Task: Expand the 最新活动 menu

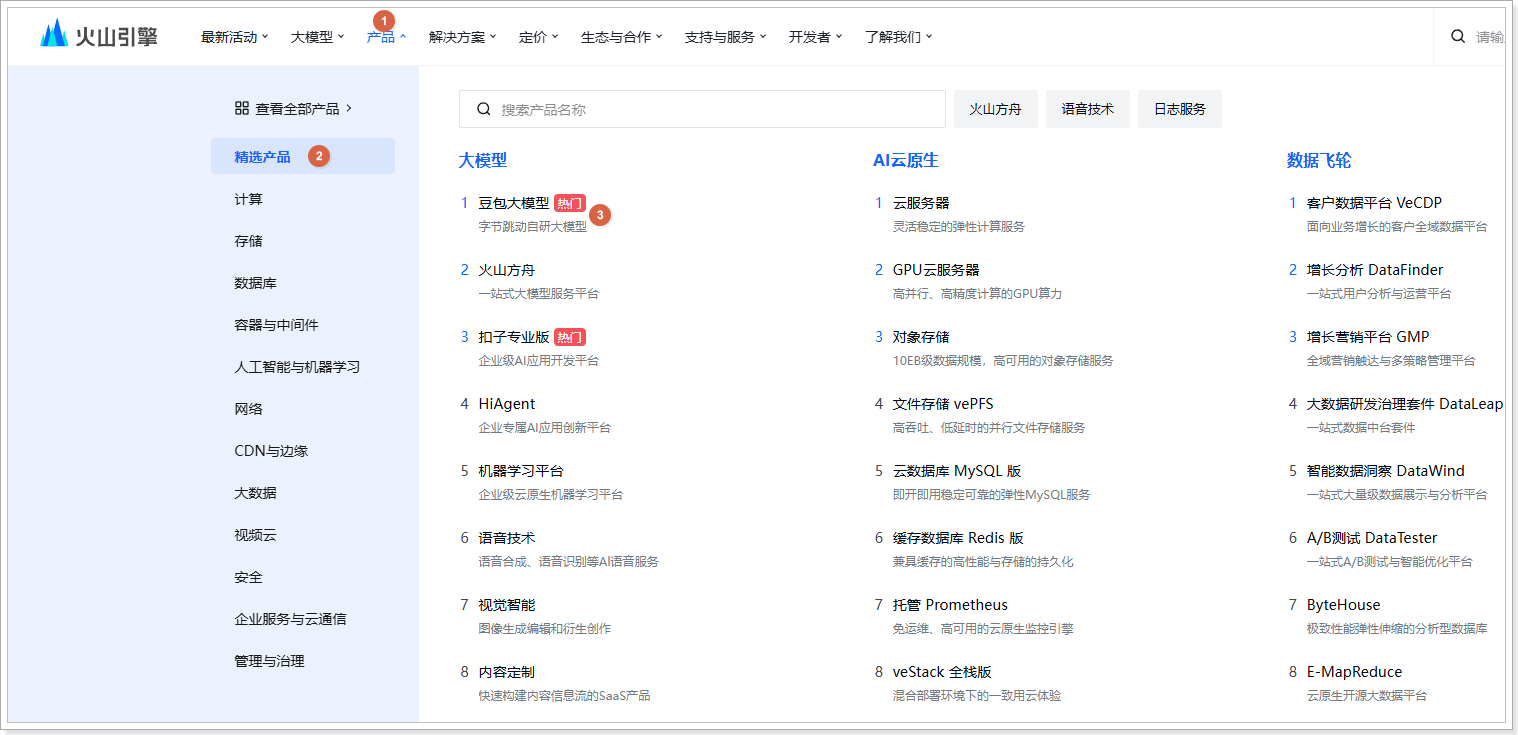Action: point(235,37)
